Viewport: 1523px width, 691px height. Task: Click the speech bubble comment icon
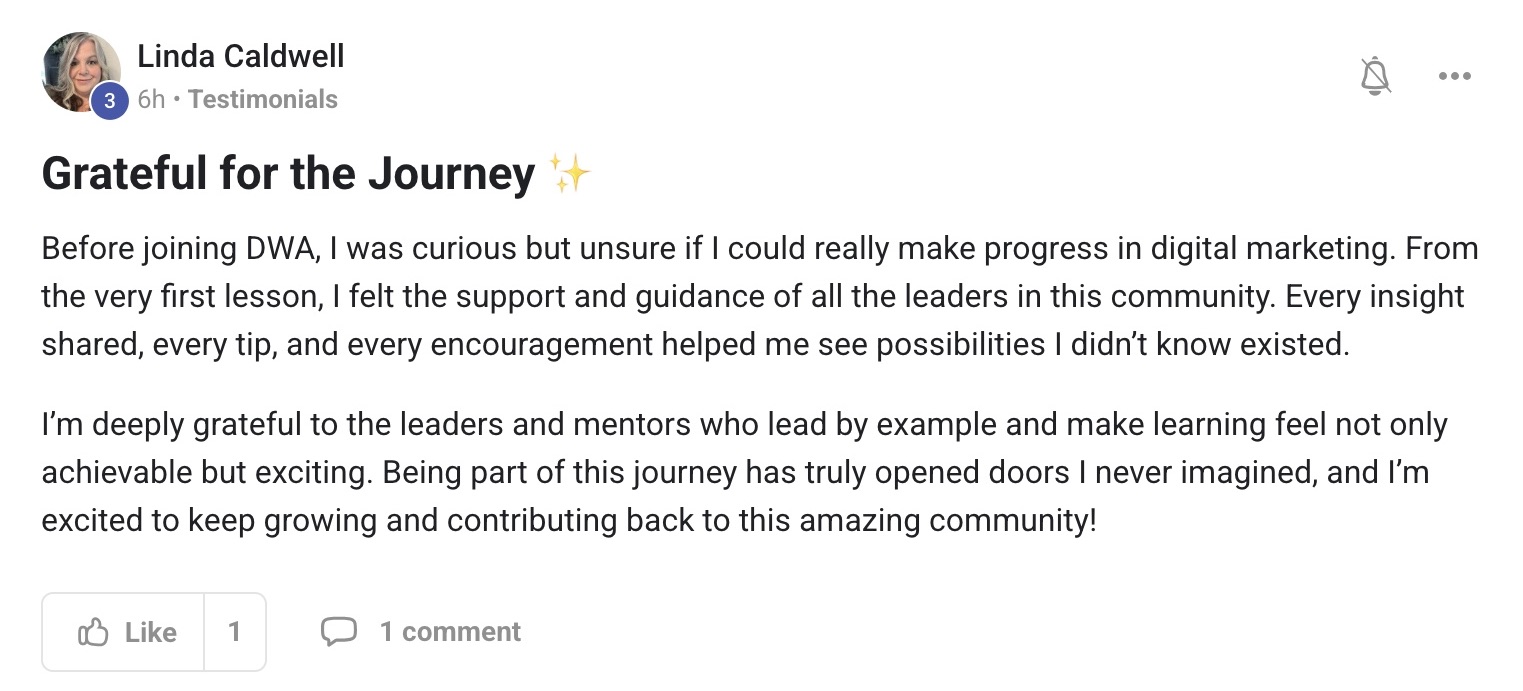pos(338,632)
